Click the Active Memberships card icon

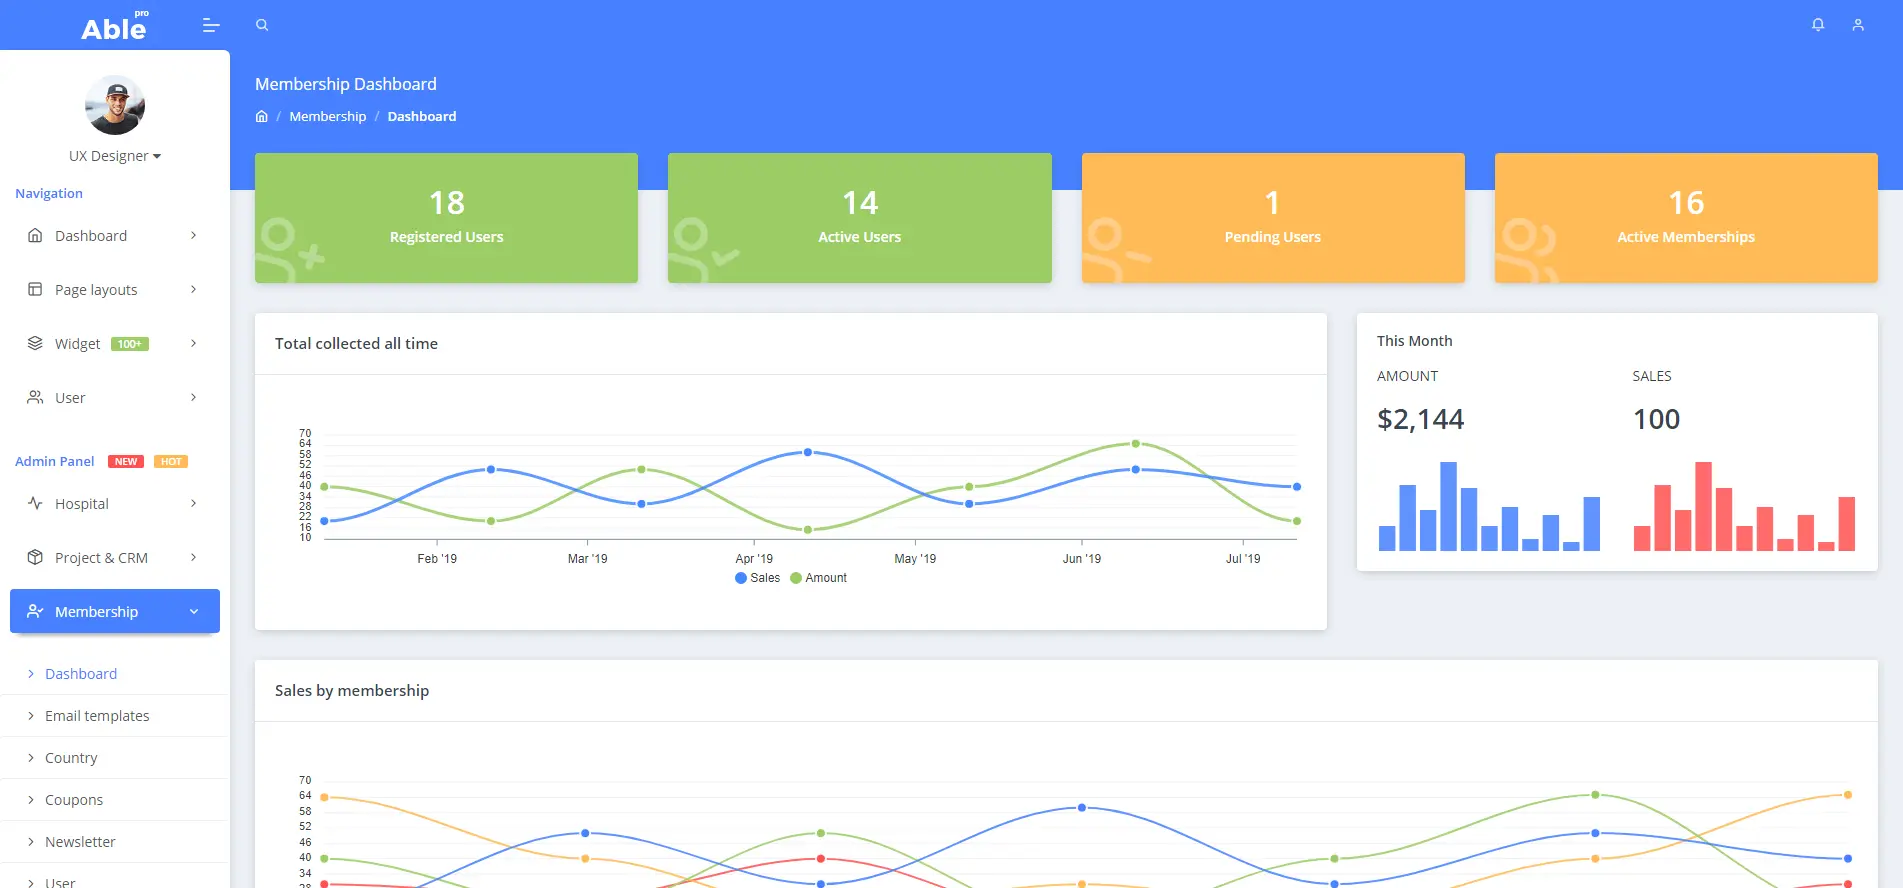click(1528, 250)
